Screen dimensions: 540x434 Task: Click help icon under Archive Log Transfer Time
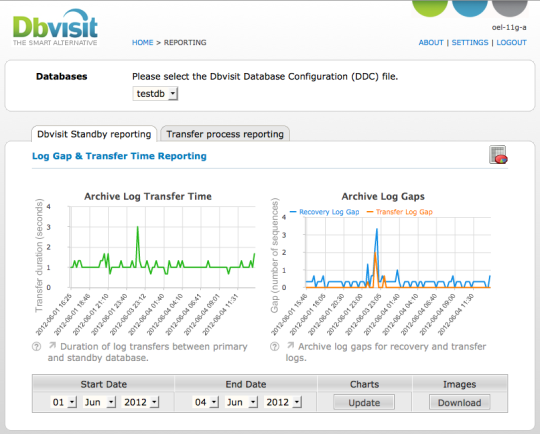[37, 347]
